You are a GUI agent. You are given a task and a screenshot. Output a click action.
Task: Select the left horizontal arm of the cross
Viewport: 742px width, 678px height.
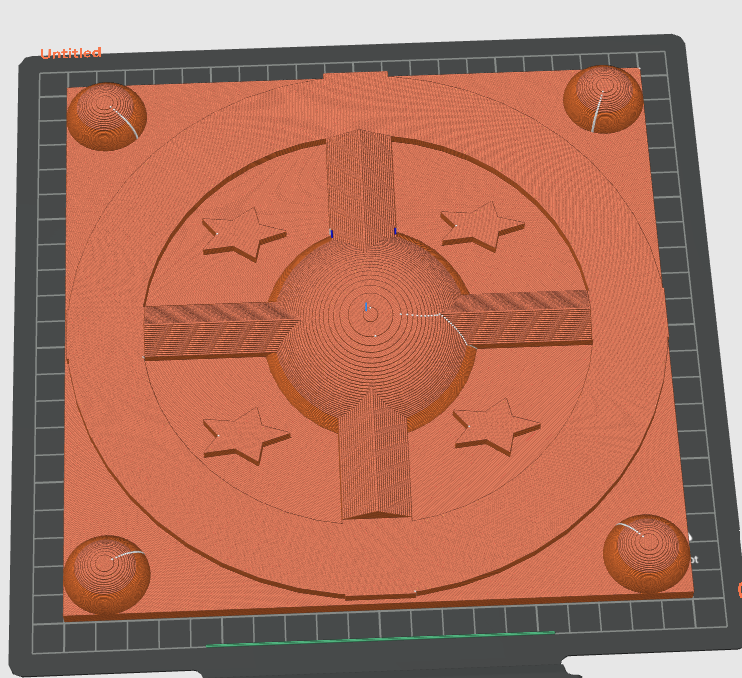pyautogui.click(x=215, y=331)
